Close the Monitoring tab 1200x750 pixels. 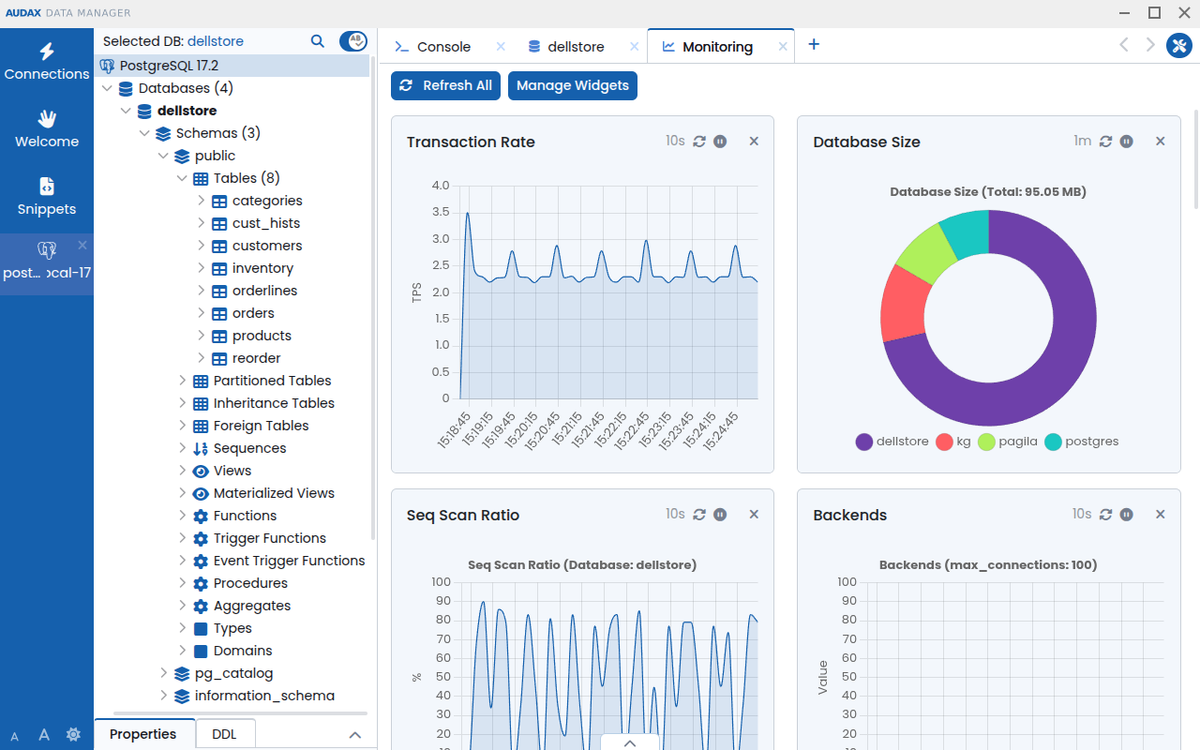783,46
